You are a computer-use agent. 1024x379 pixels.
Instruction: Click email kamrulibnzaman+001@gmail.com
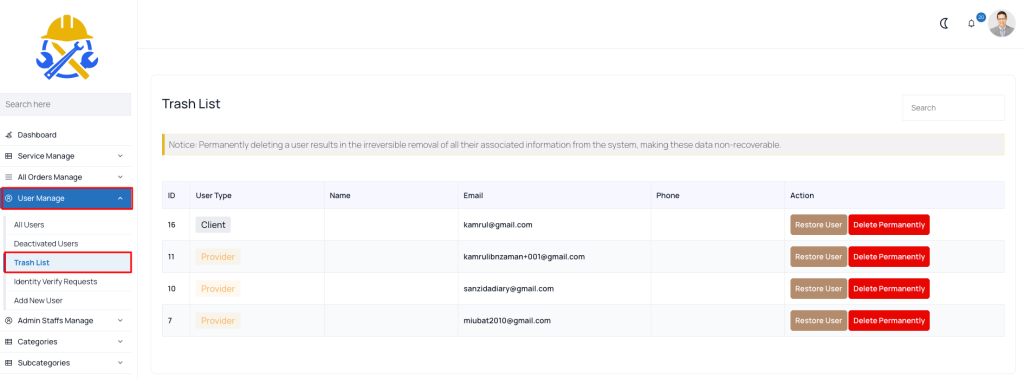524,257
